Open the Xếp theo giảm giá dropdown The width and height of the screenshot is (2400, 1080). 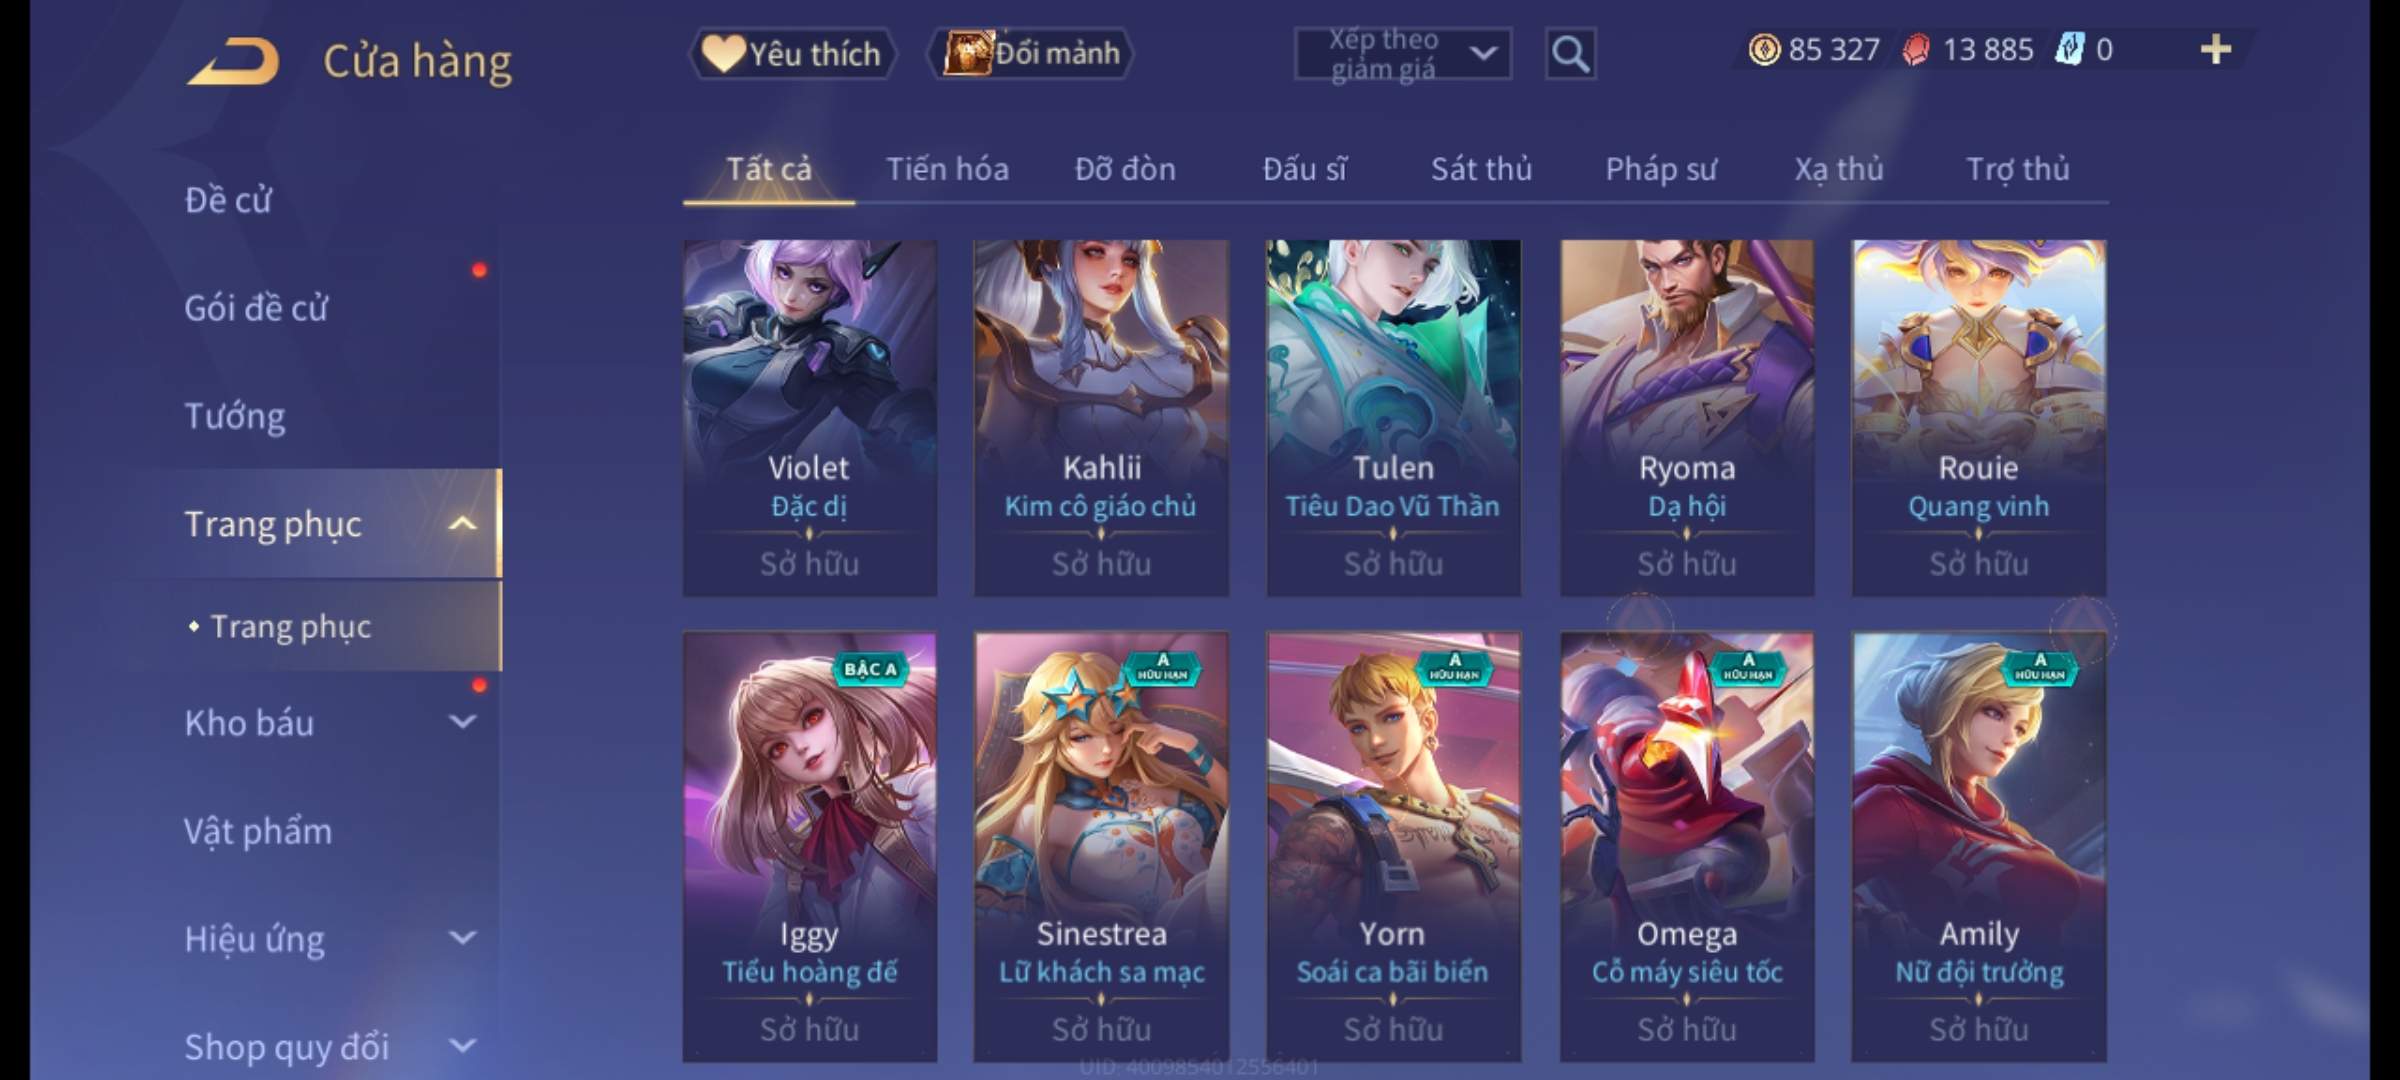[x=1402, y=54]
